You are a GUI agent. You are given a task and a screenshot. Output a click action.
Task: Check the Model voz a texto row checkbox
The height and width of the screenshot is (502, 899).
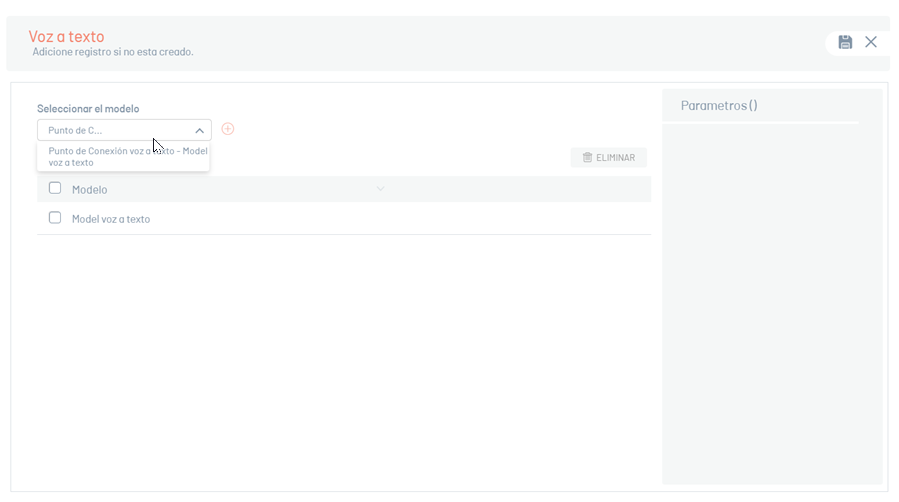coord(55,218)
